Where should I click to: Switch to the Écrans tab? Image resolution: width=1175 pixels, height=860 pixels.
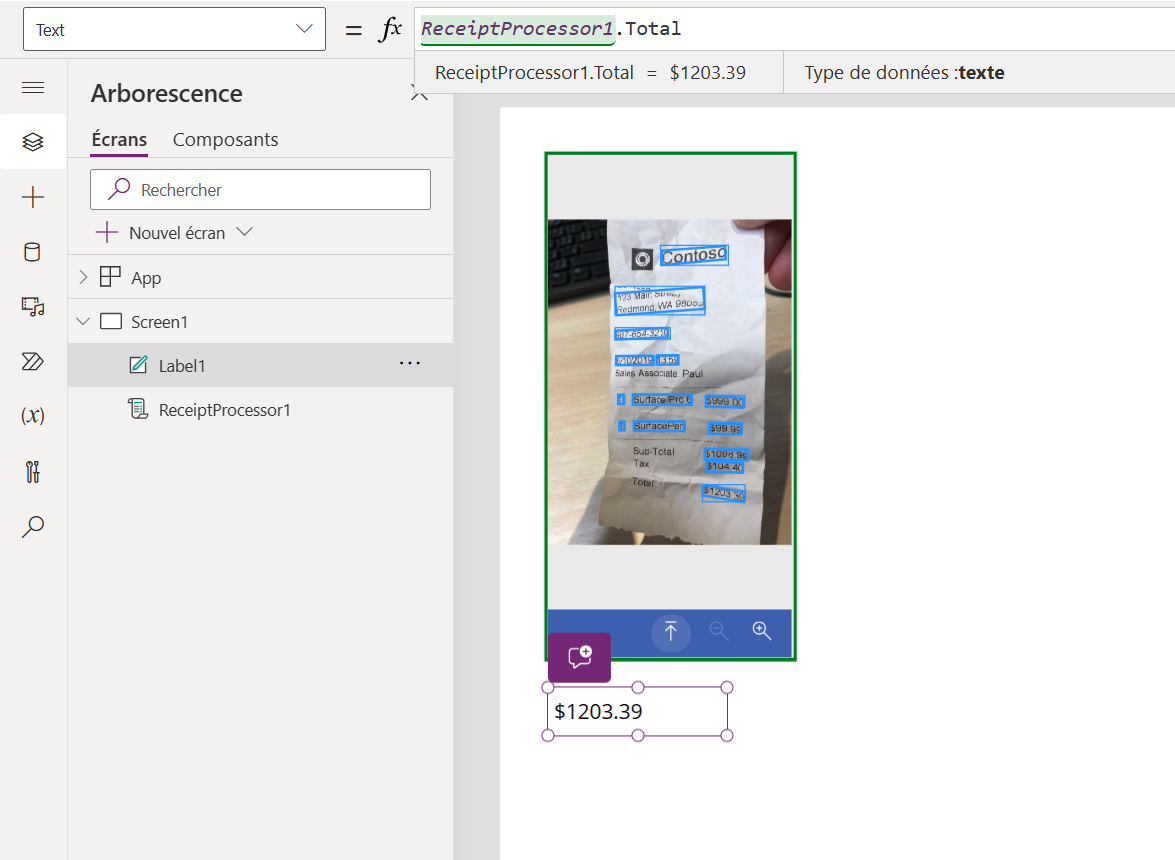[x=119, y=139]
